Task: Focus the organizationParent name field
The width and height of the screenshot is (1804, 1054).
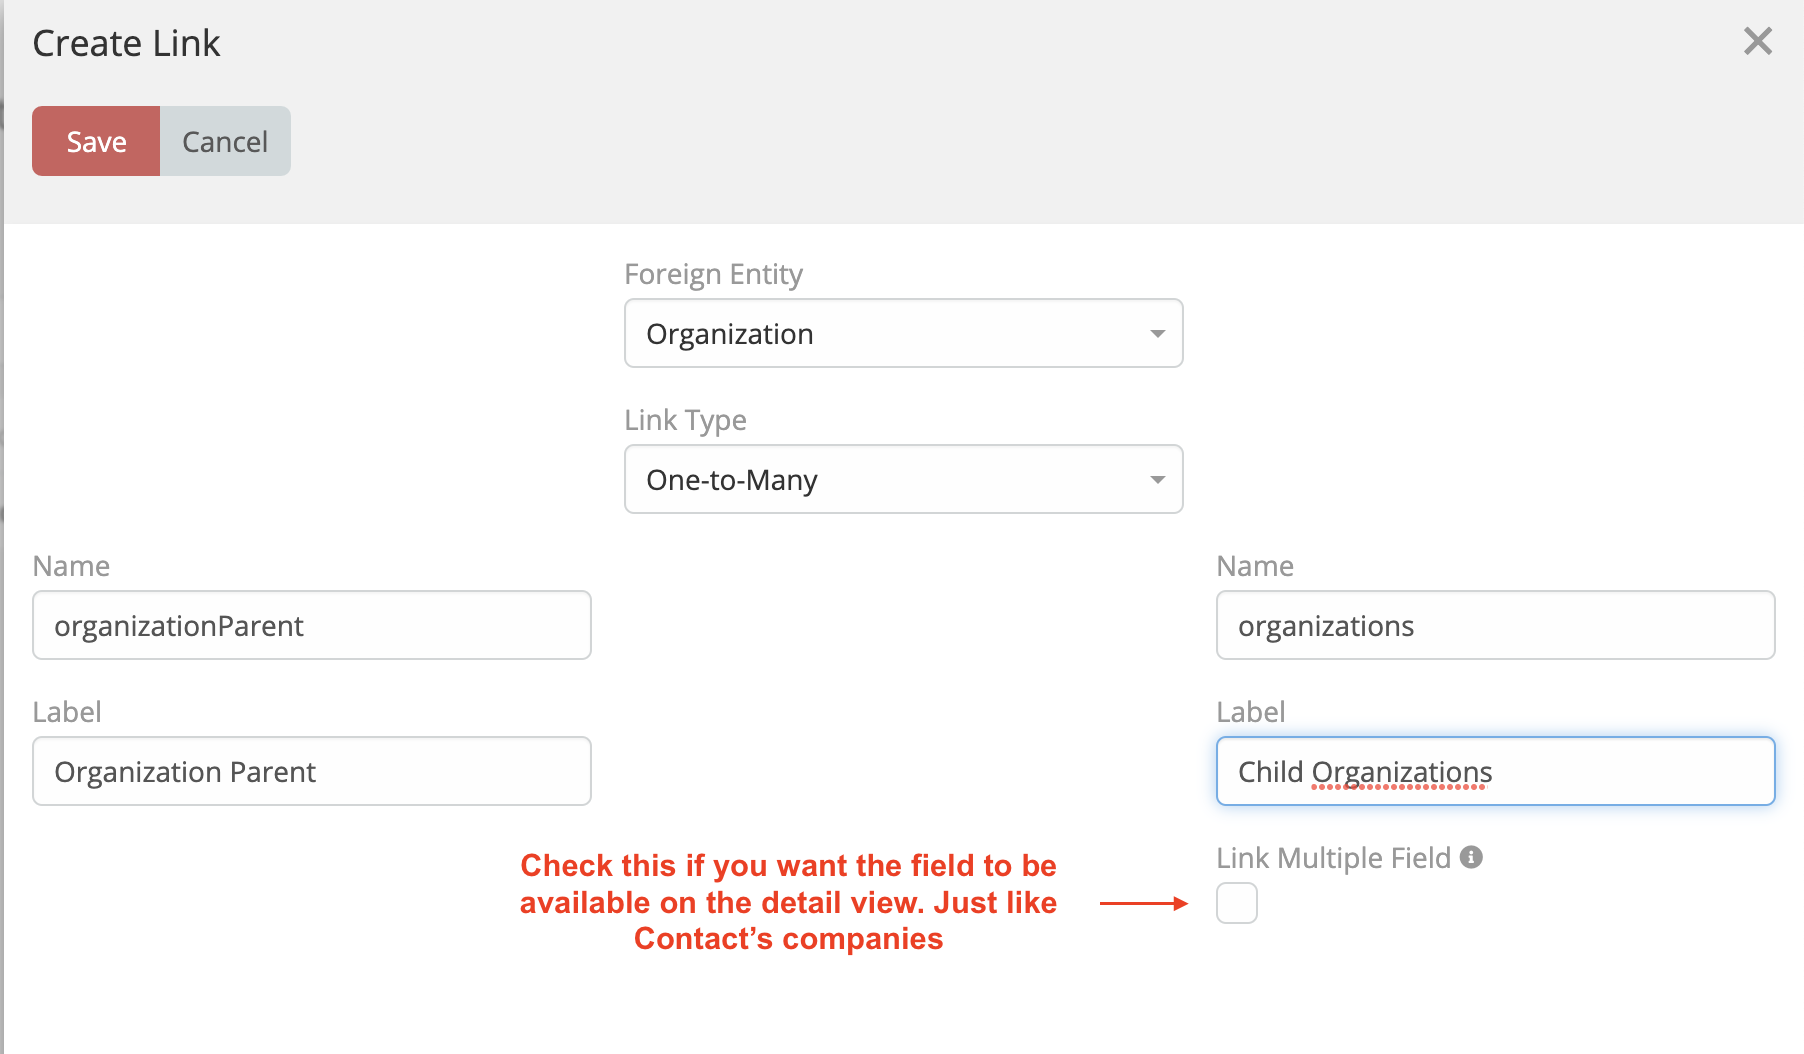Action: point(312,625)
